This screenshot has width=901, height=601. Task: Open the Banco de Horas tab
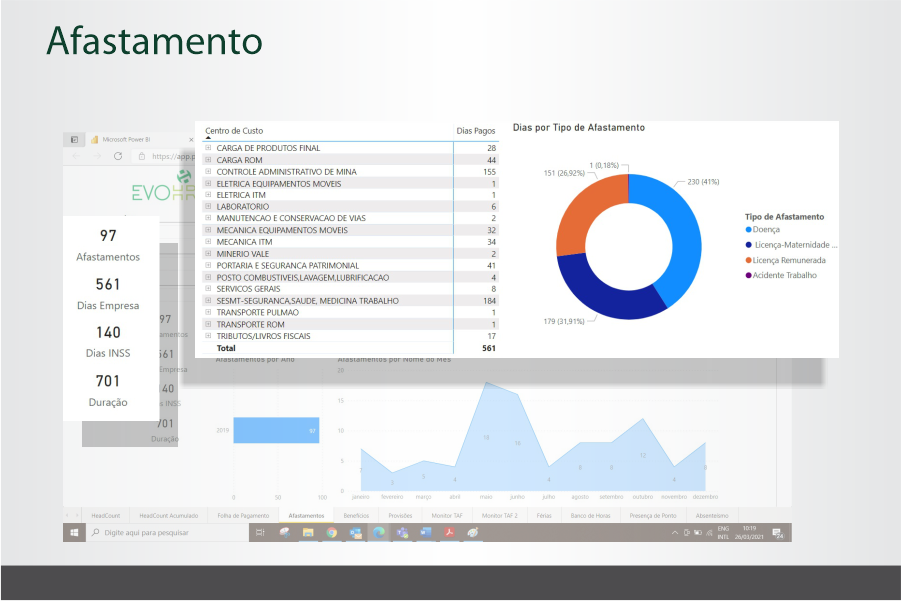coord(591,515)
